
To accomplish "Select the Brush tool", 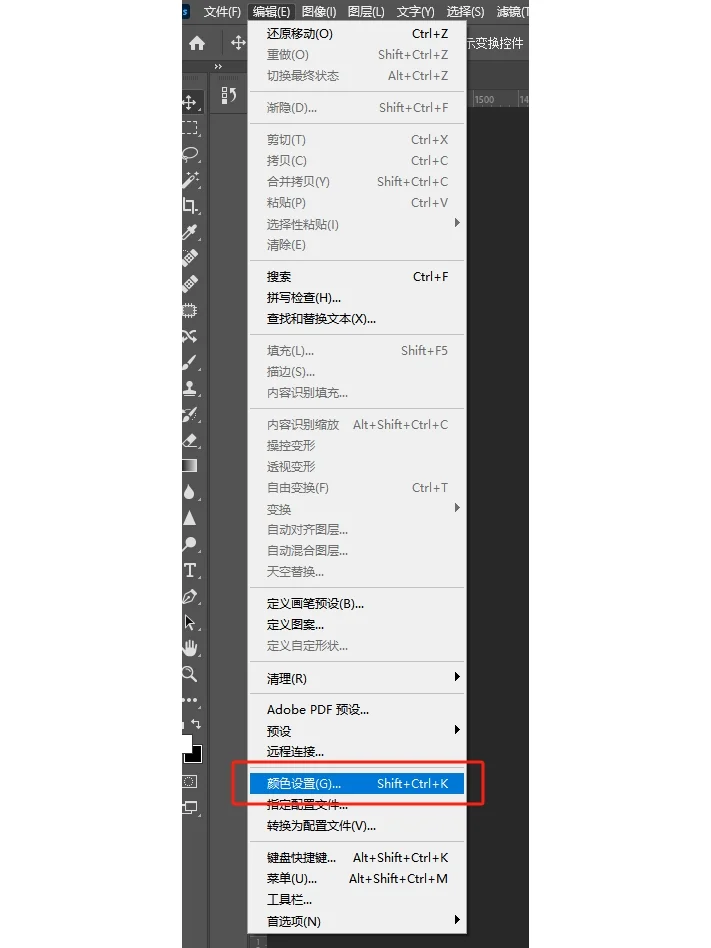I will click(190, 362).
